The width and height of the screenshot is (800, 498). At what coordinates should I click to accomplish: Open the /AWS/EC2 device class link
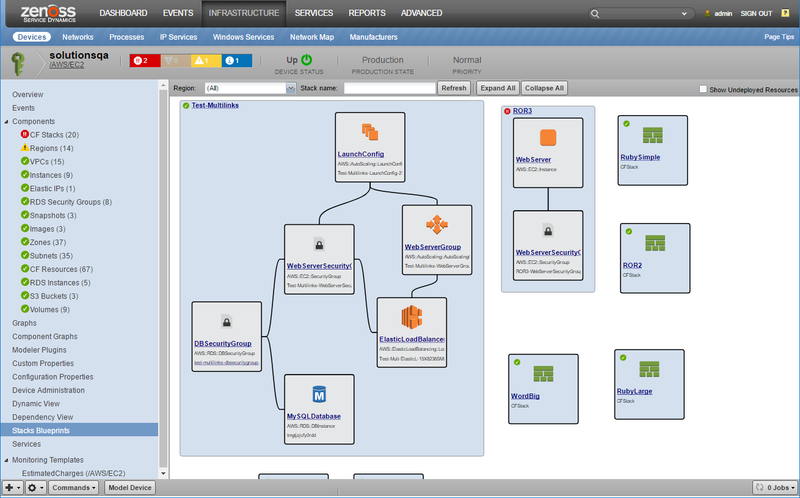67,65
